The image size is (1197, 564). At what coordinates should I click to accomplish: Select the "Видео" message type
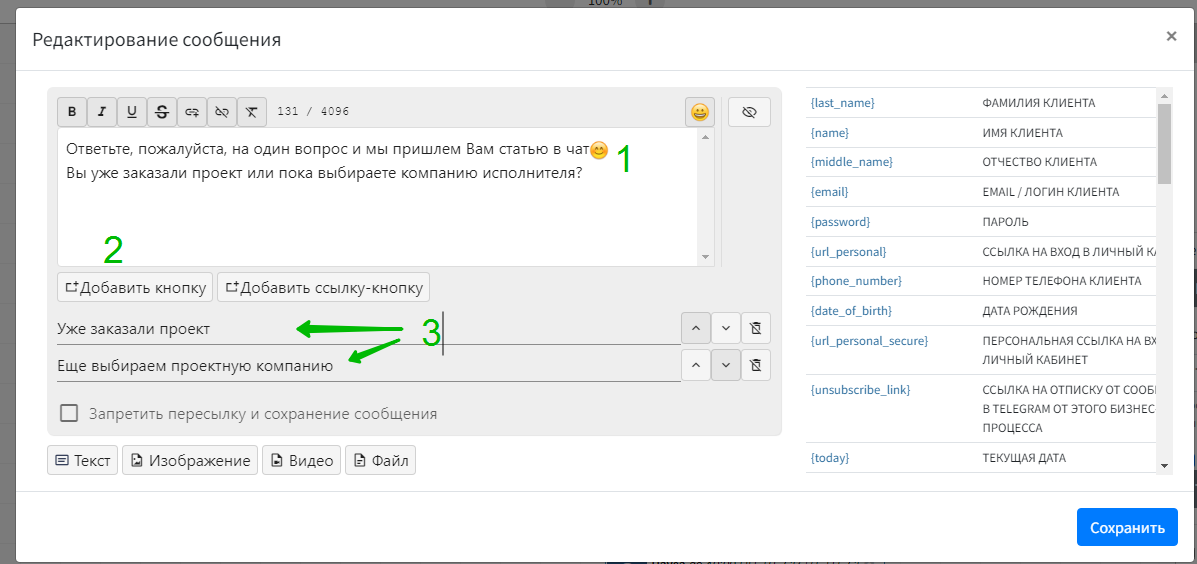click(301, 461)
